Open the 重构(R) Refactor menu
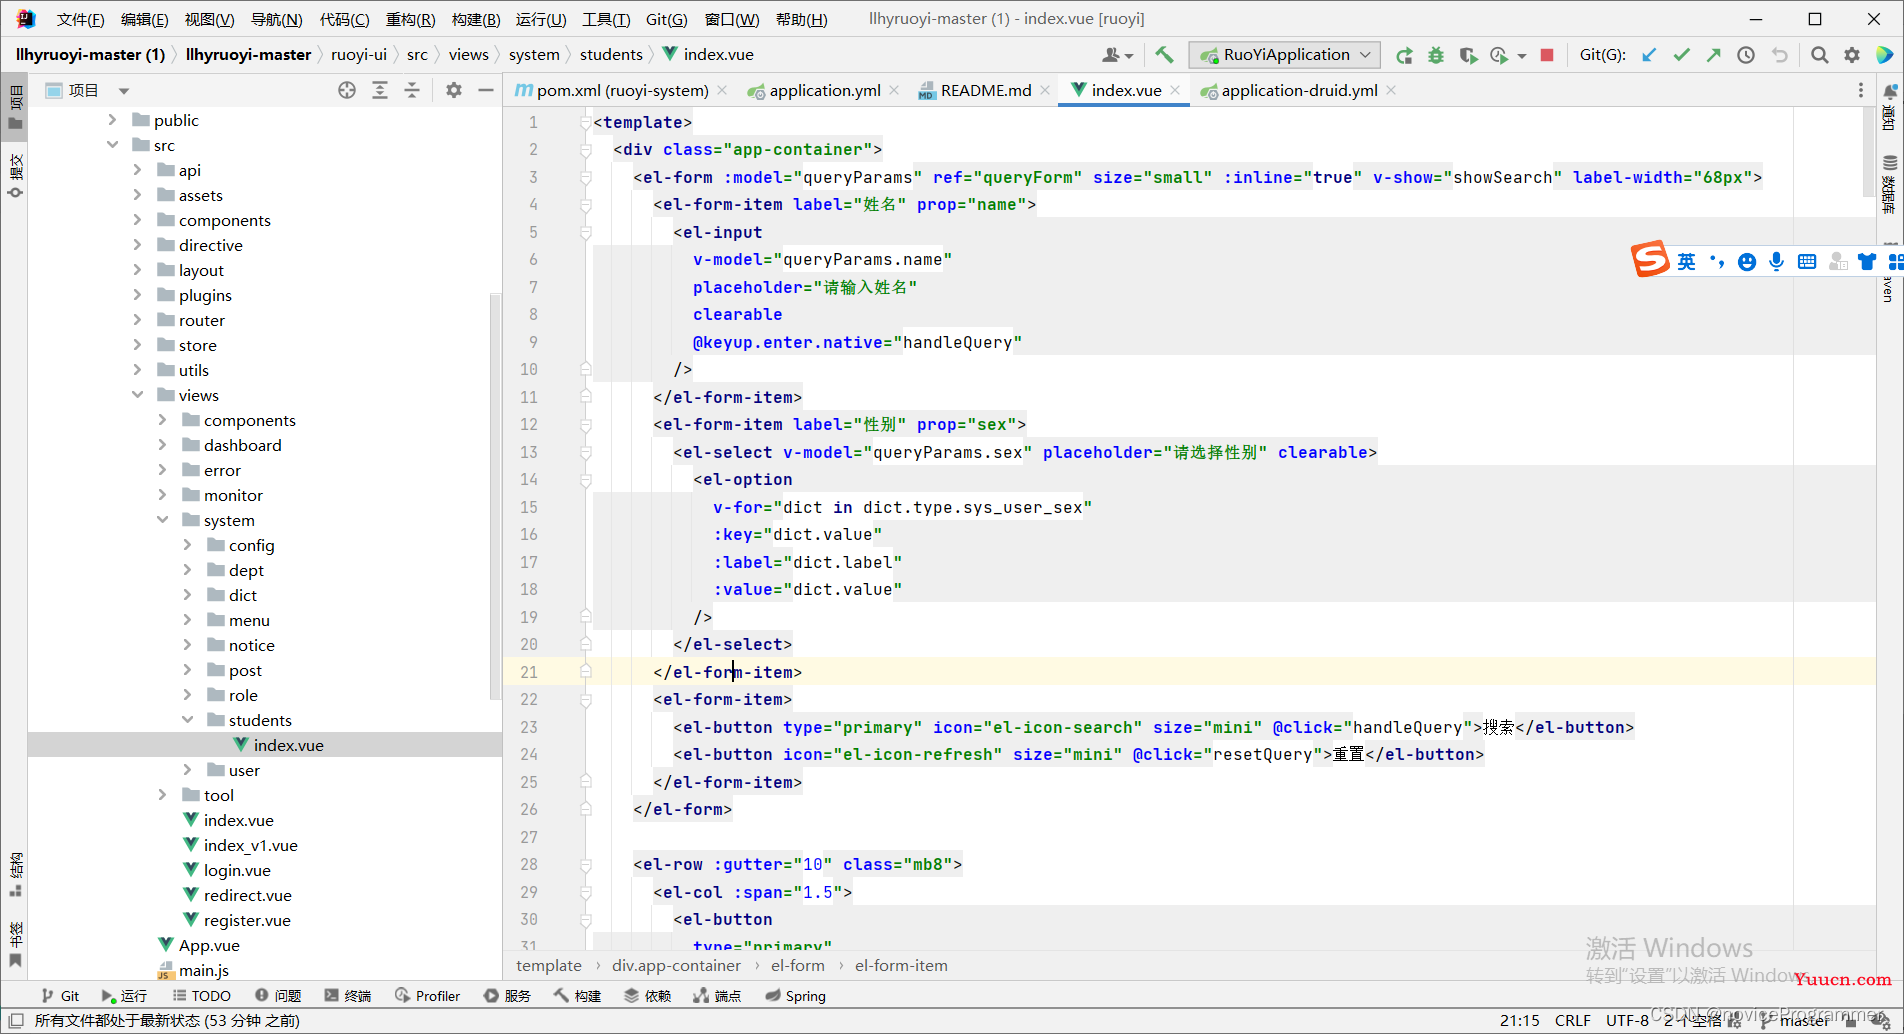 (410, 19)
